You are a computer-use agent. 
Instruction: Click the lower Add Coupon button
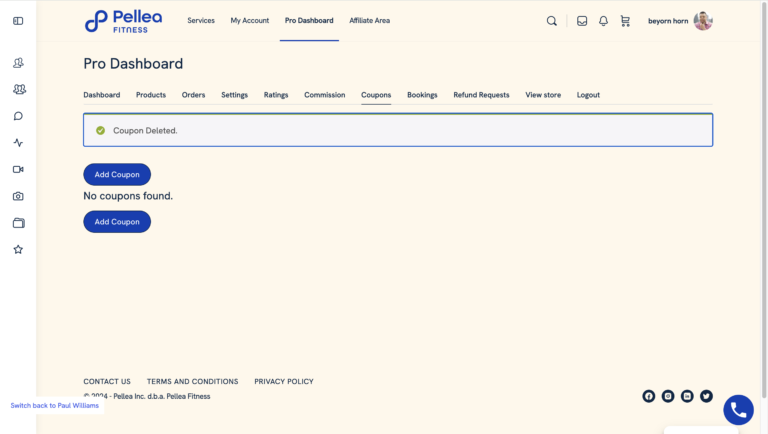(117, 222)
